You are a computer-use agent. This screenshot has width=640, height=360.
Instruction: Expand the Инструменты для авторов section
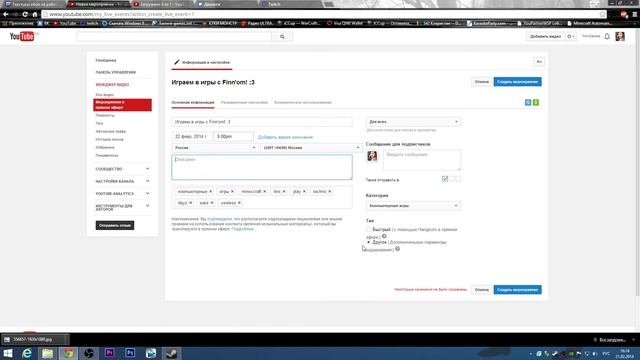122,207
